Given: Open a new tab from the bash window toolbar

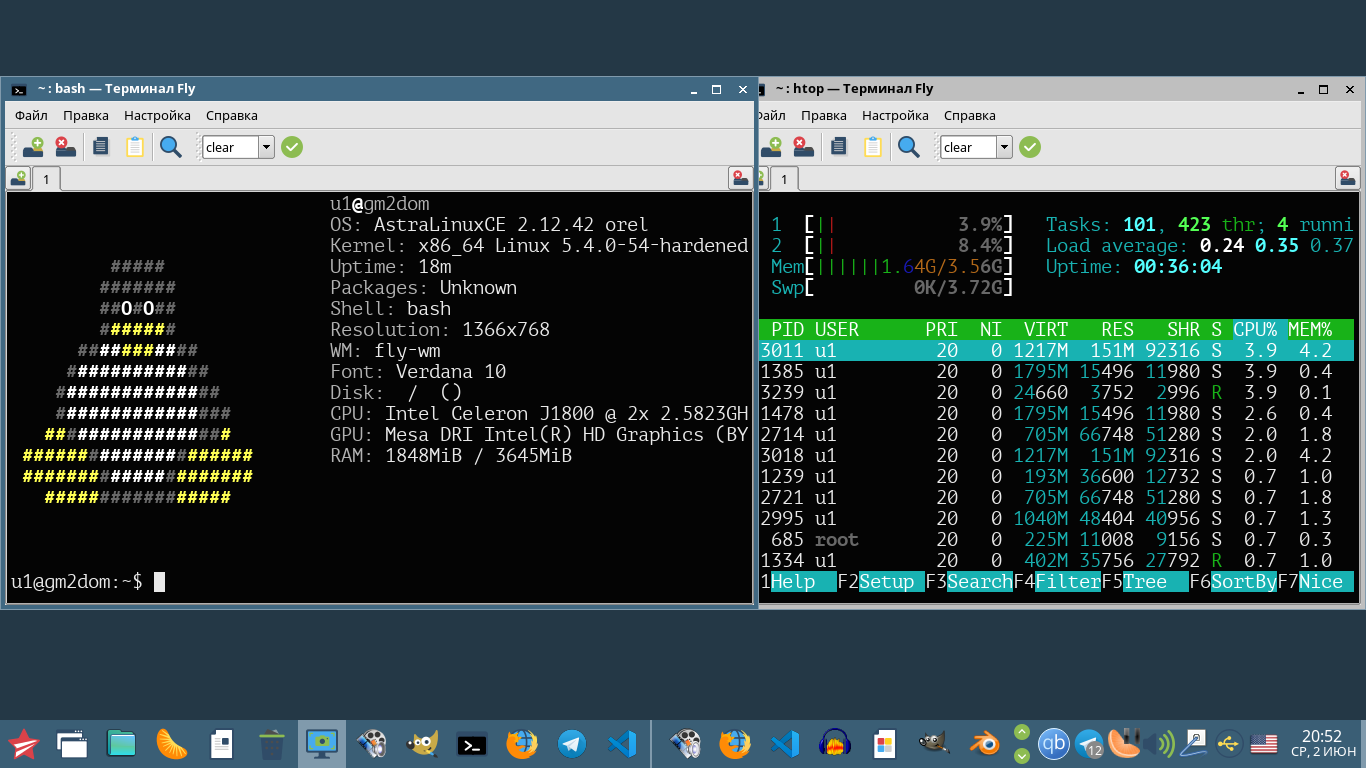Looking at the screenshot, I should click(34, 147).
